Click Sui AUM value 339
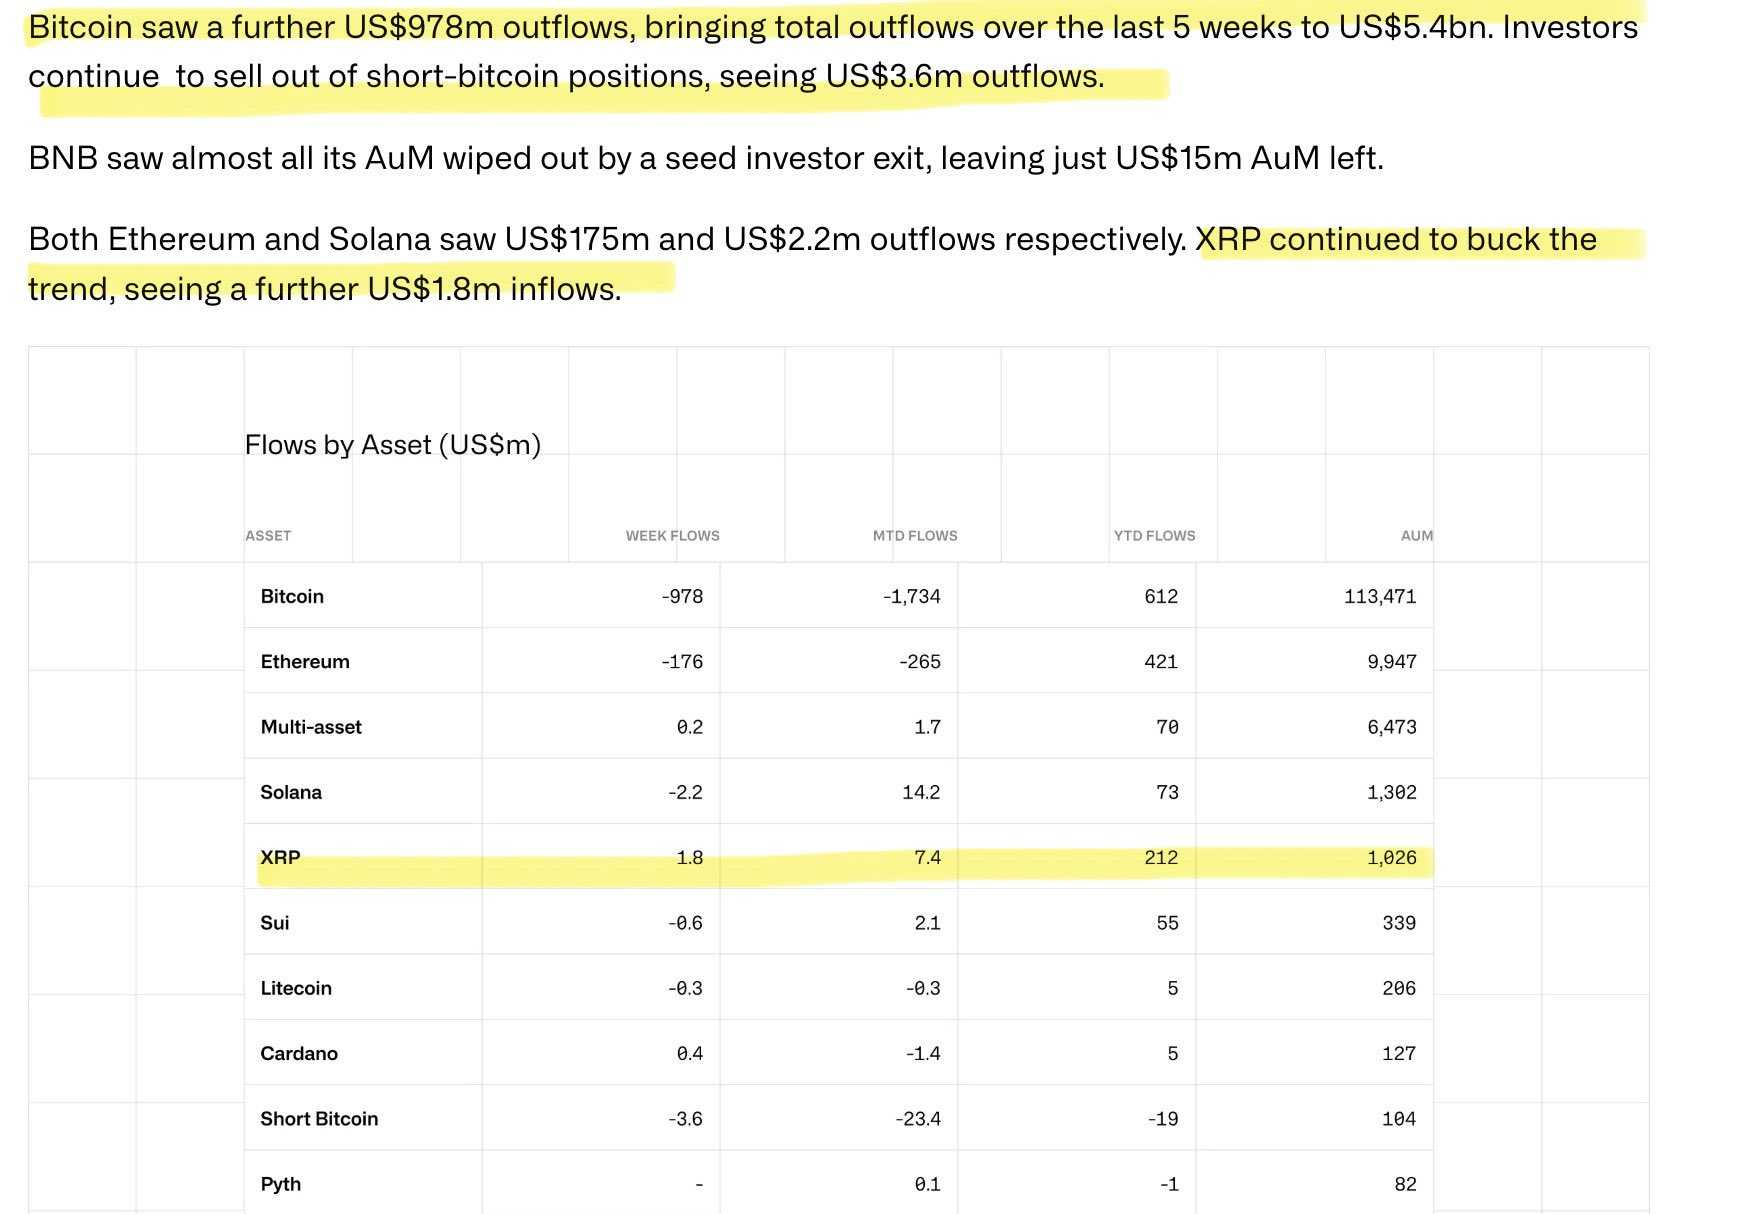1740x1214 pixels. coord(1399,923)
